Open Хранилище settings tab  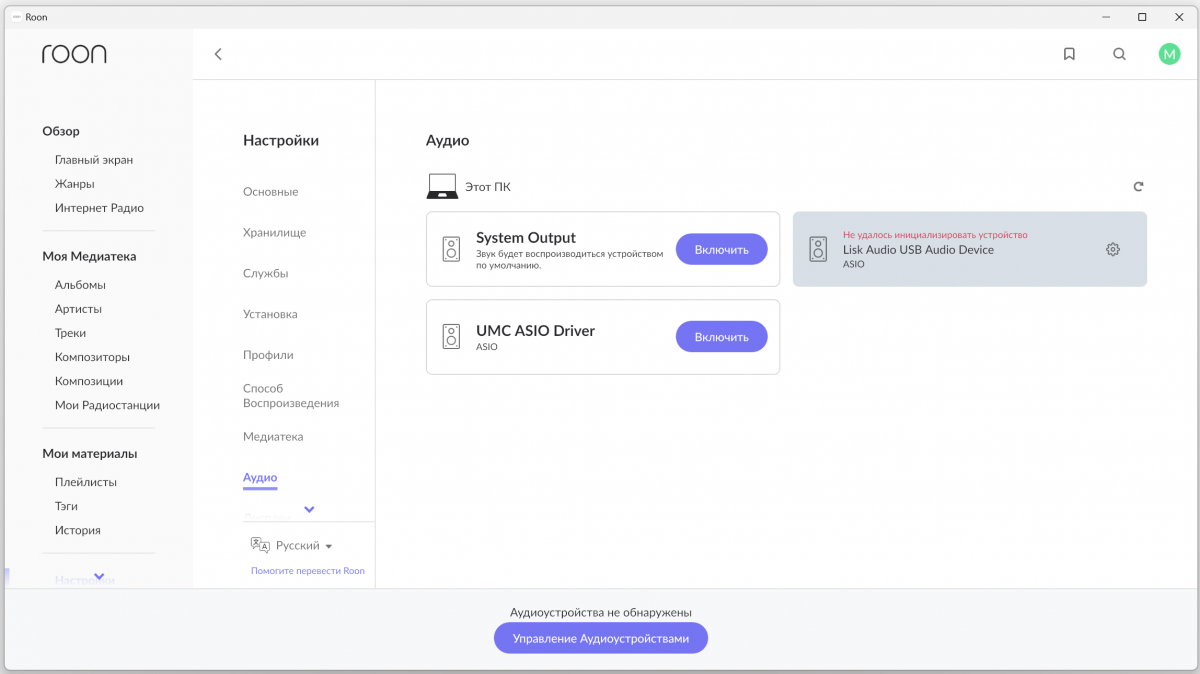(x=275, y=233)
